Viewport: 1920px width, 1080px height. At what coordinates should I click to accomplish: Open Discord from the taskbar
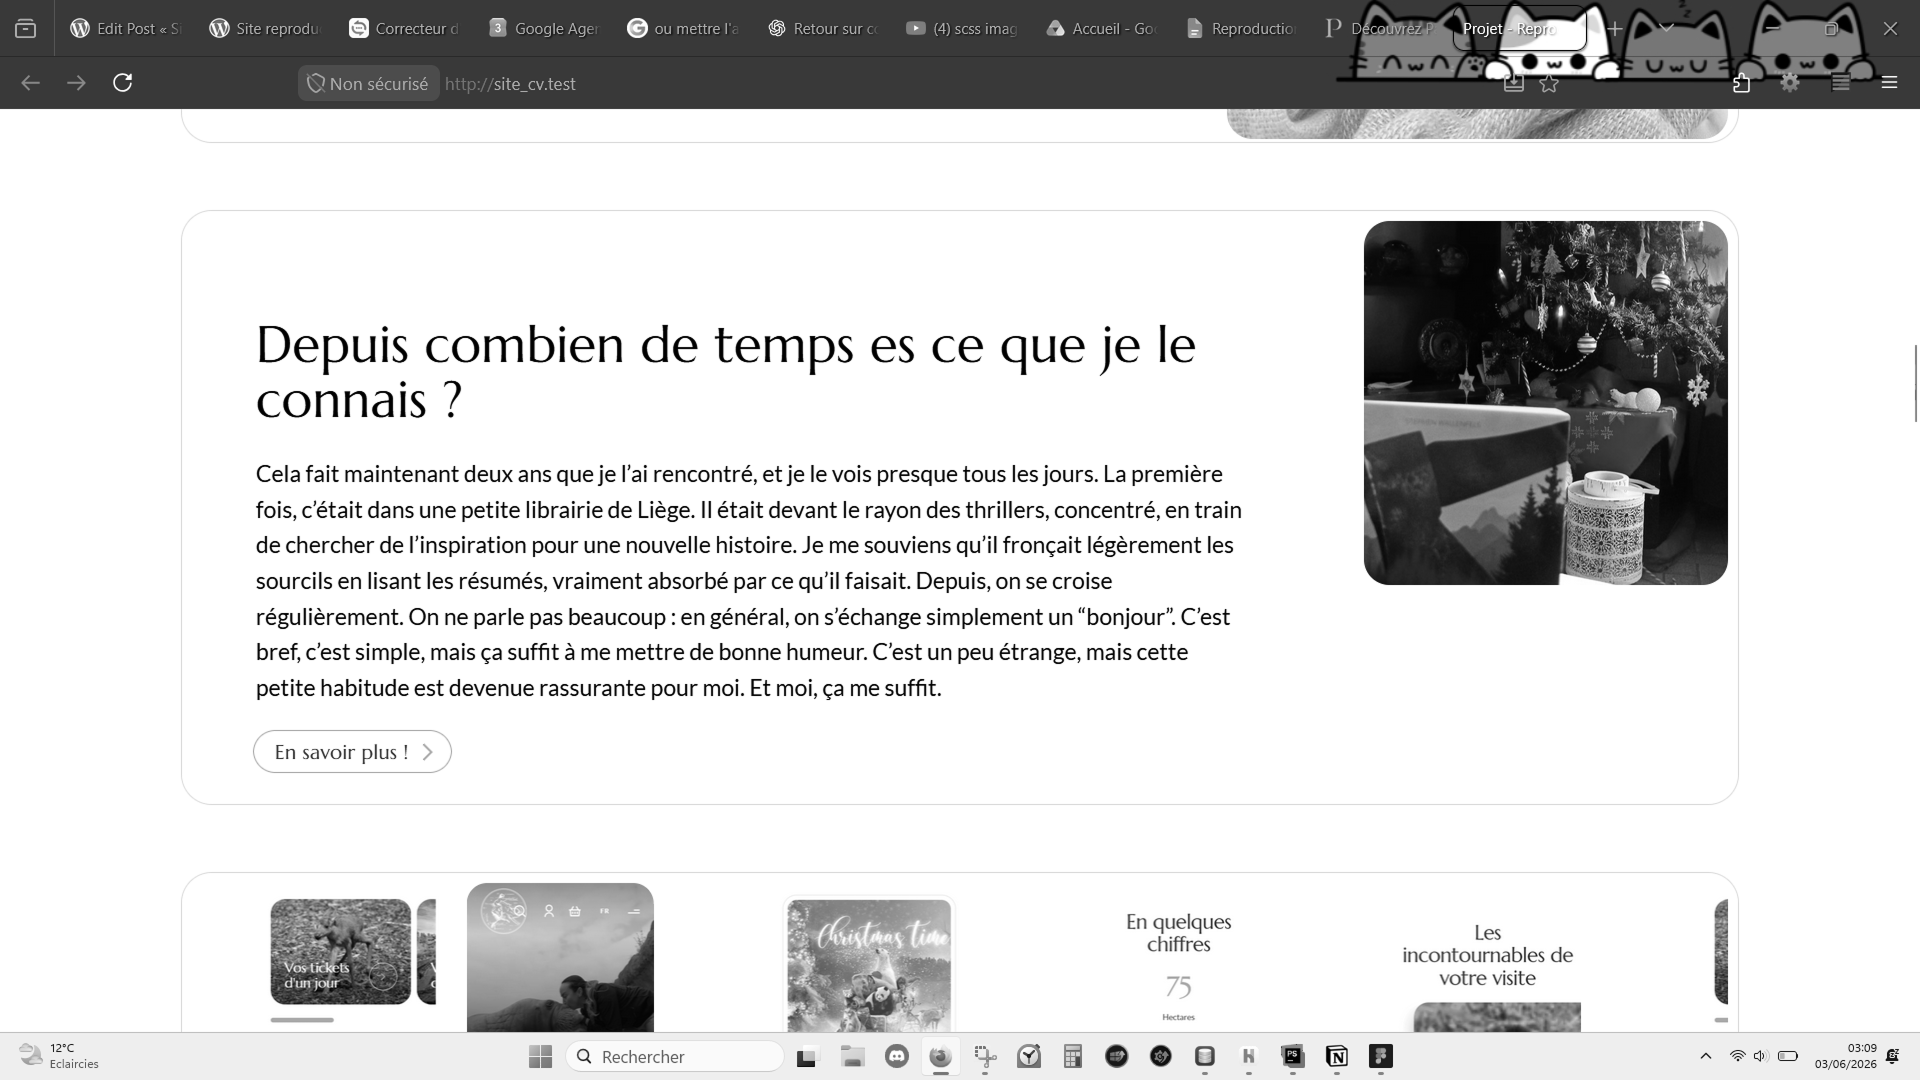click(x=897, y=1057)
